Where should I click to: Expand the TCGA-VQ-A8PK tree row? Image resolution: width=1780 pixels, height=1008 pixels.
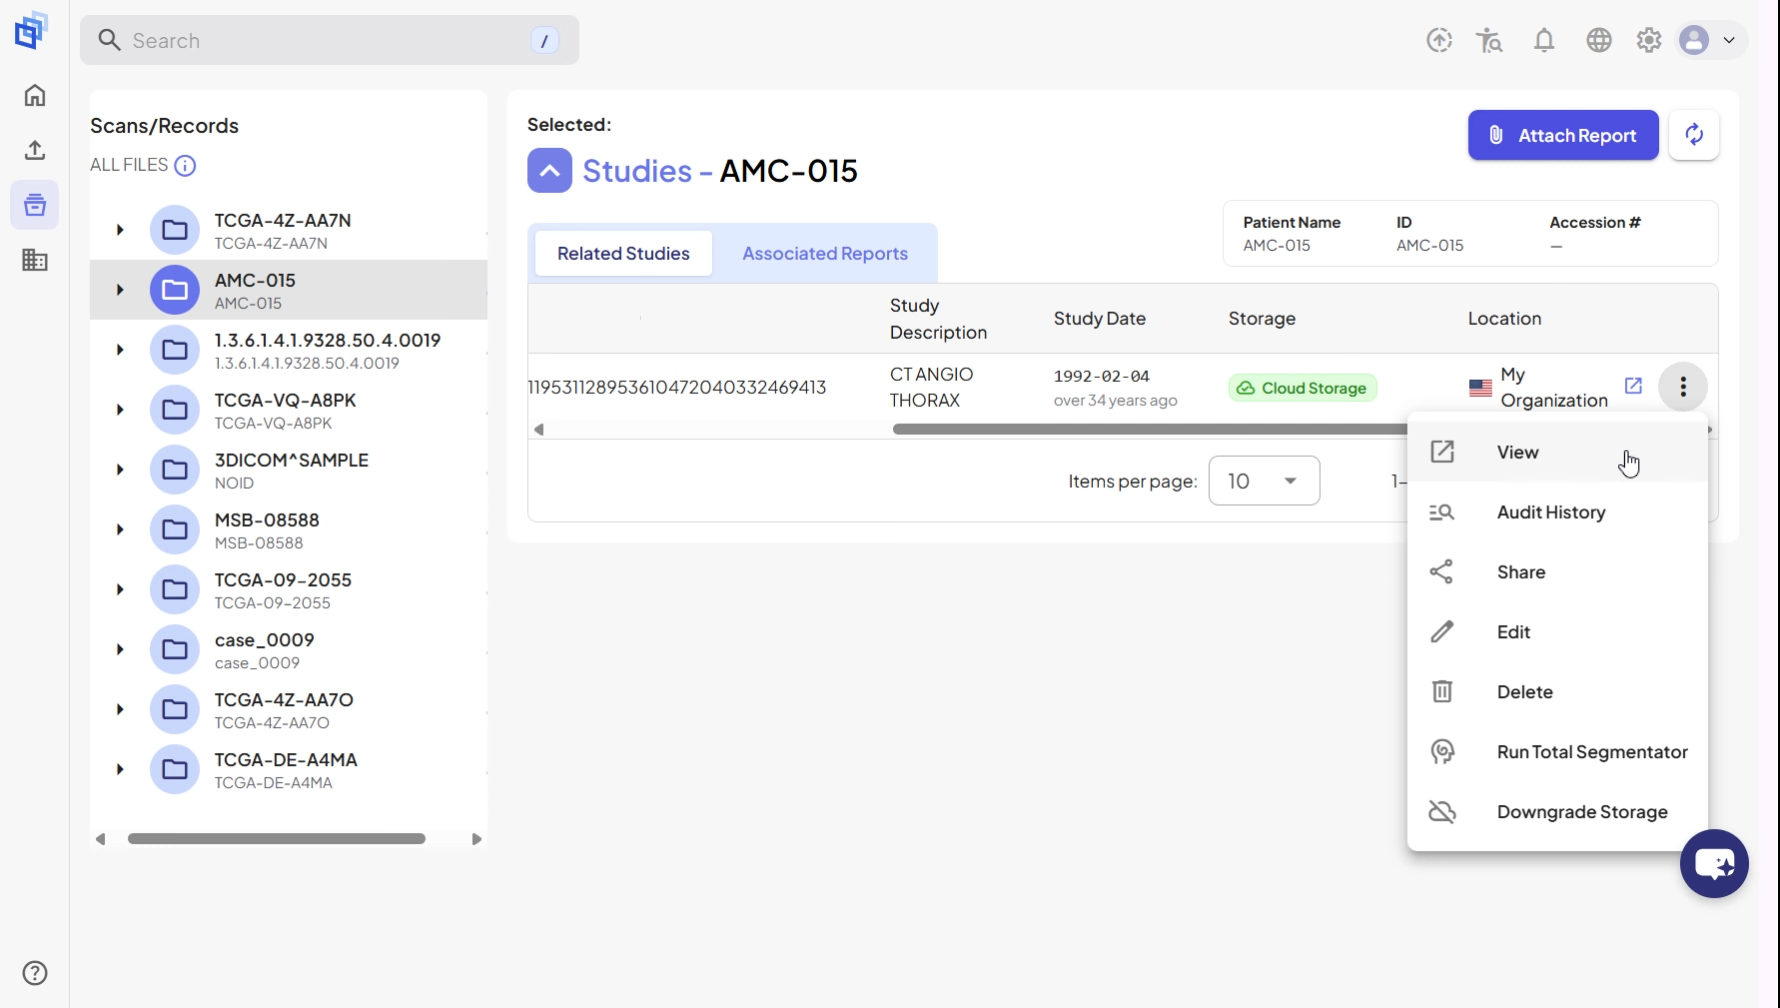point(120,410)
